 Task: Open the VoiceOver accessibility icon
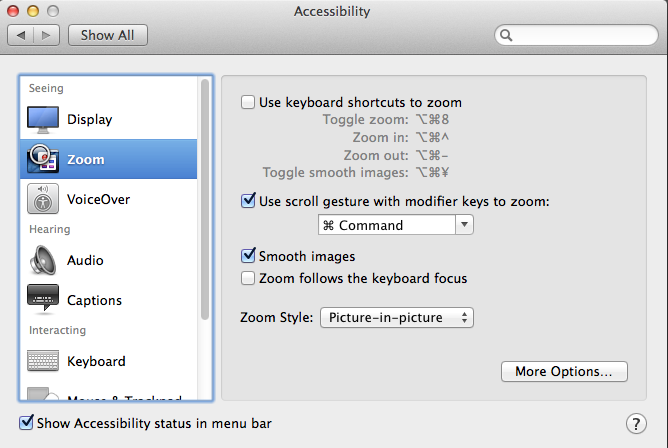pos(43,199)
